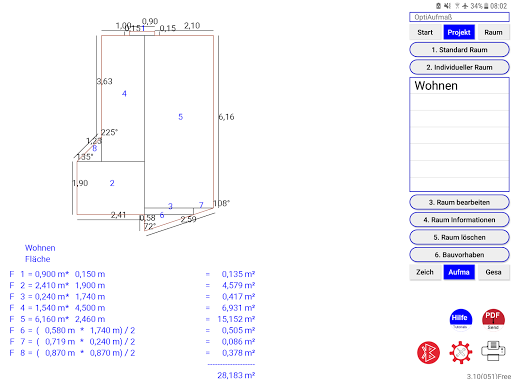Click the 08:02 clock in status bar

[498, 6]
